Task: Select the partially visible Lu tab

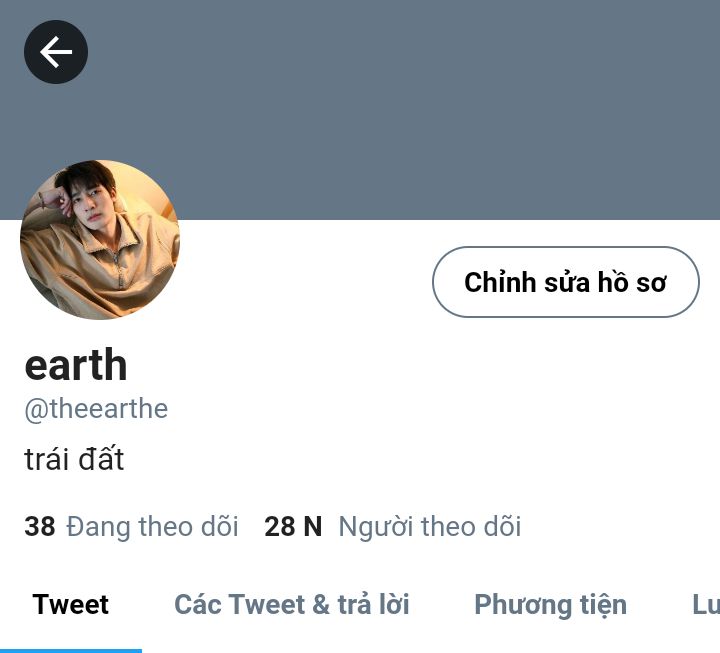Action: click(706, 604)
